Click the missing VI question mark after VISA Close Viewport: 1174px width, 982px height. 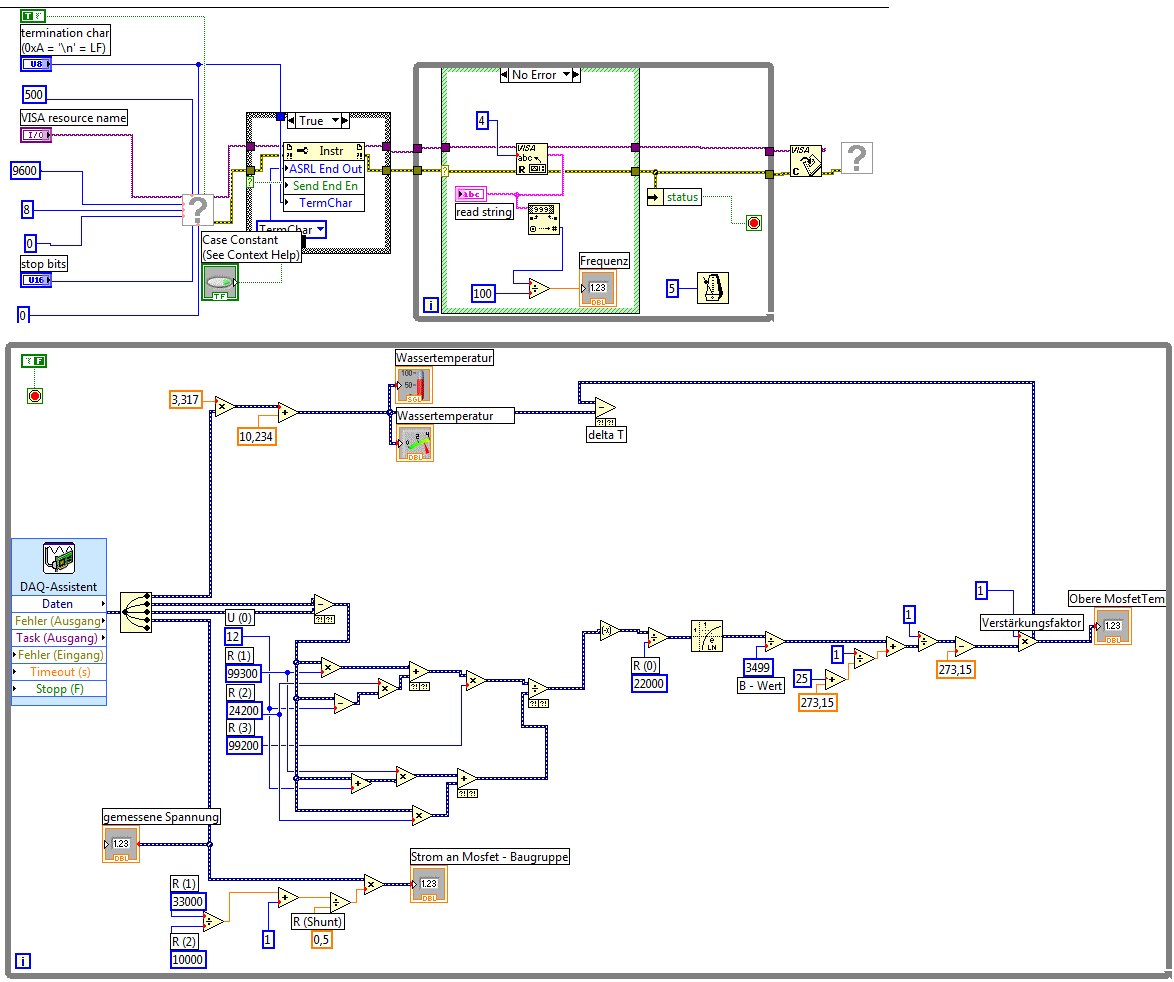857,158
